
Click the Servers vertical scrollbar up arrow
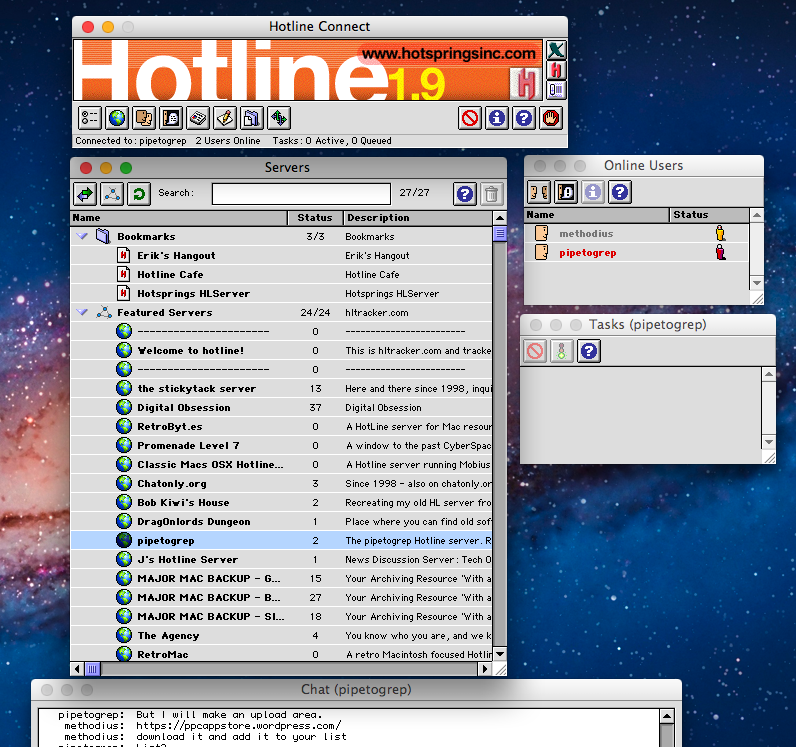500,218
